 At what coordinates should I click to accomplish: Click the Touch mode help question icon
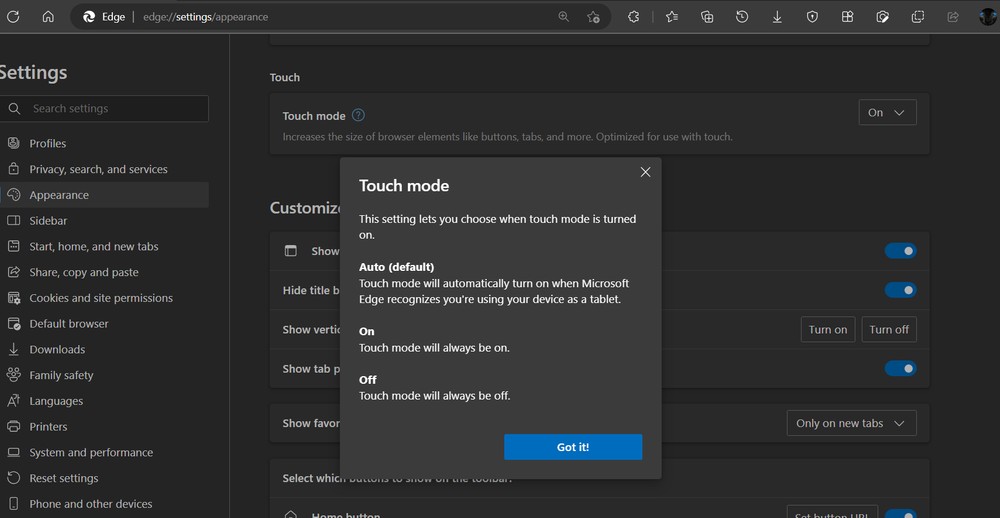click(x=358, y=115)
